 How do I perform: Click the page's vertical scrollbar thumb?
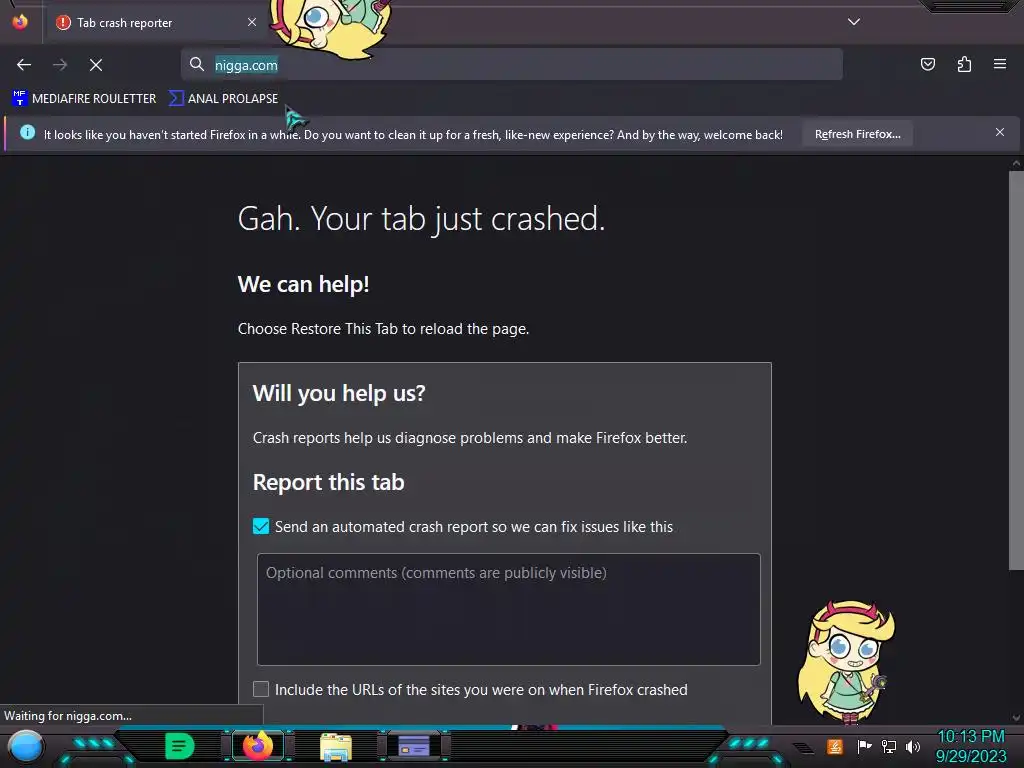[1016, 371]
